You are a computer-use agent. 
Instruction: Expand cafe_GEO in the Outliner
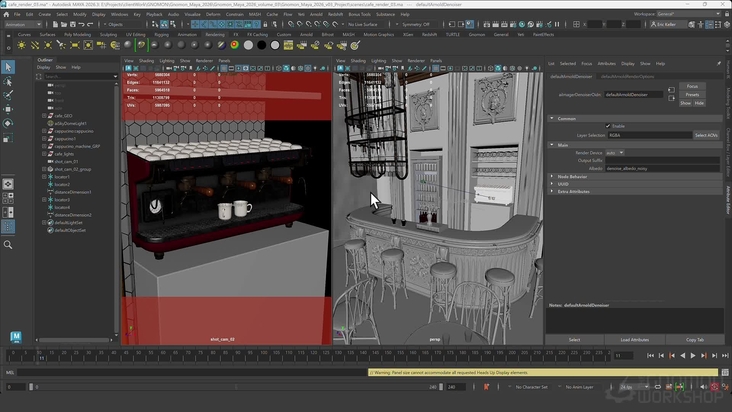point(44,116)
